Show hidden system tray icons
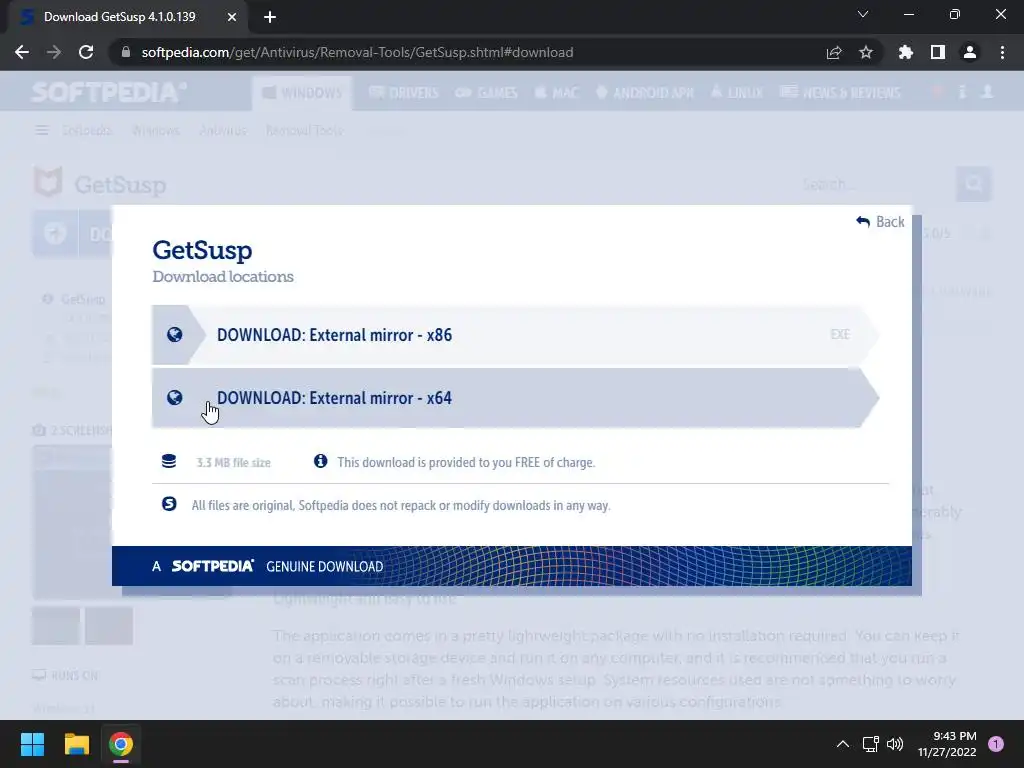 843,744
